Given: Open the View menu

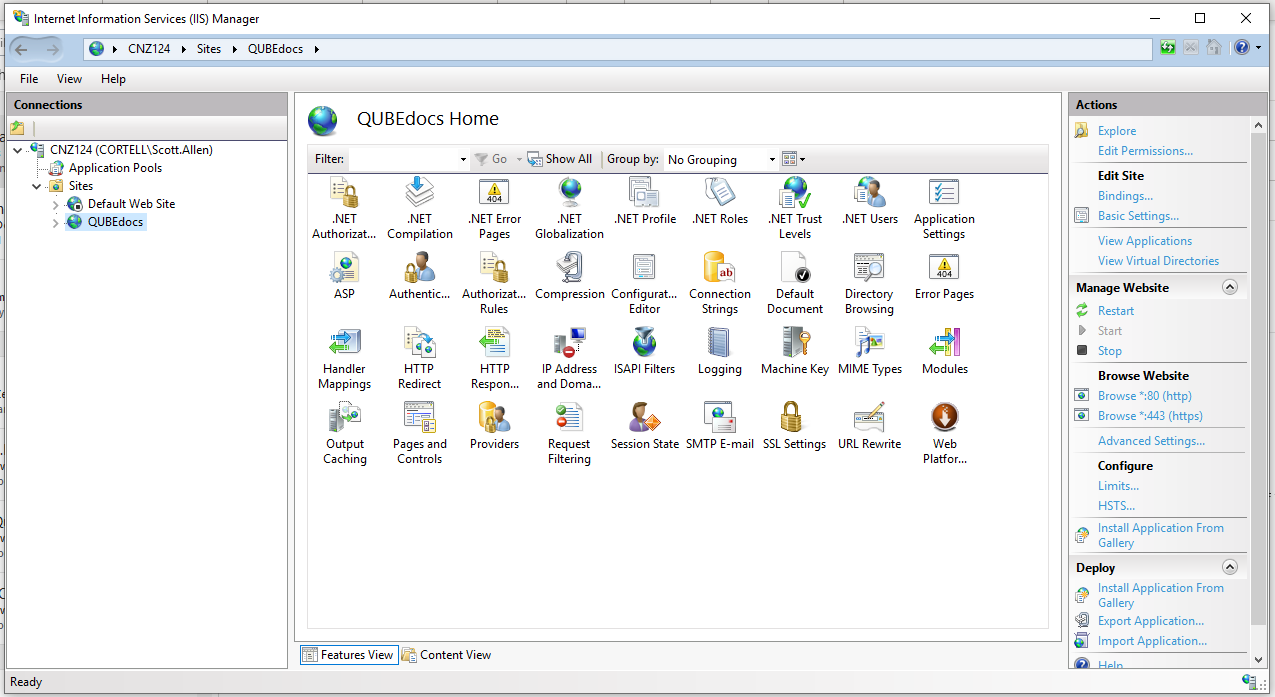Looking at the screenshot, I should point(69,79).
